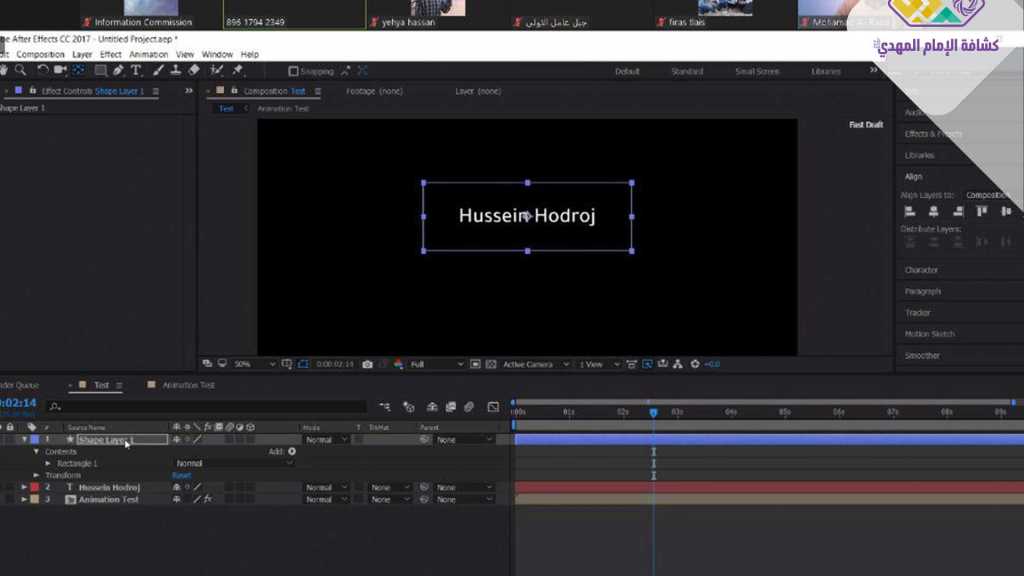Open the Animation menu
1024x576 pixels.
click(x=148, y=55)
